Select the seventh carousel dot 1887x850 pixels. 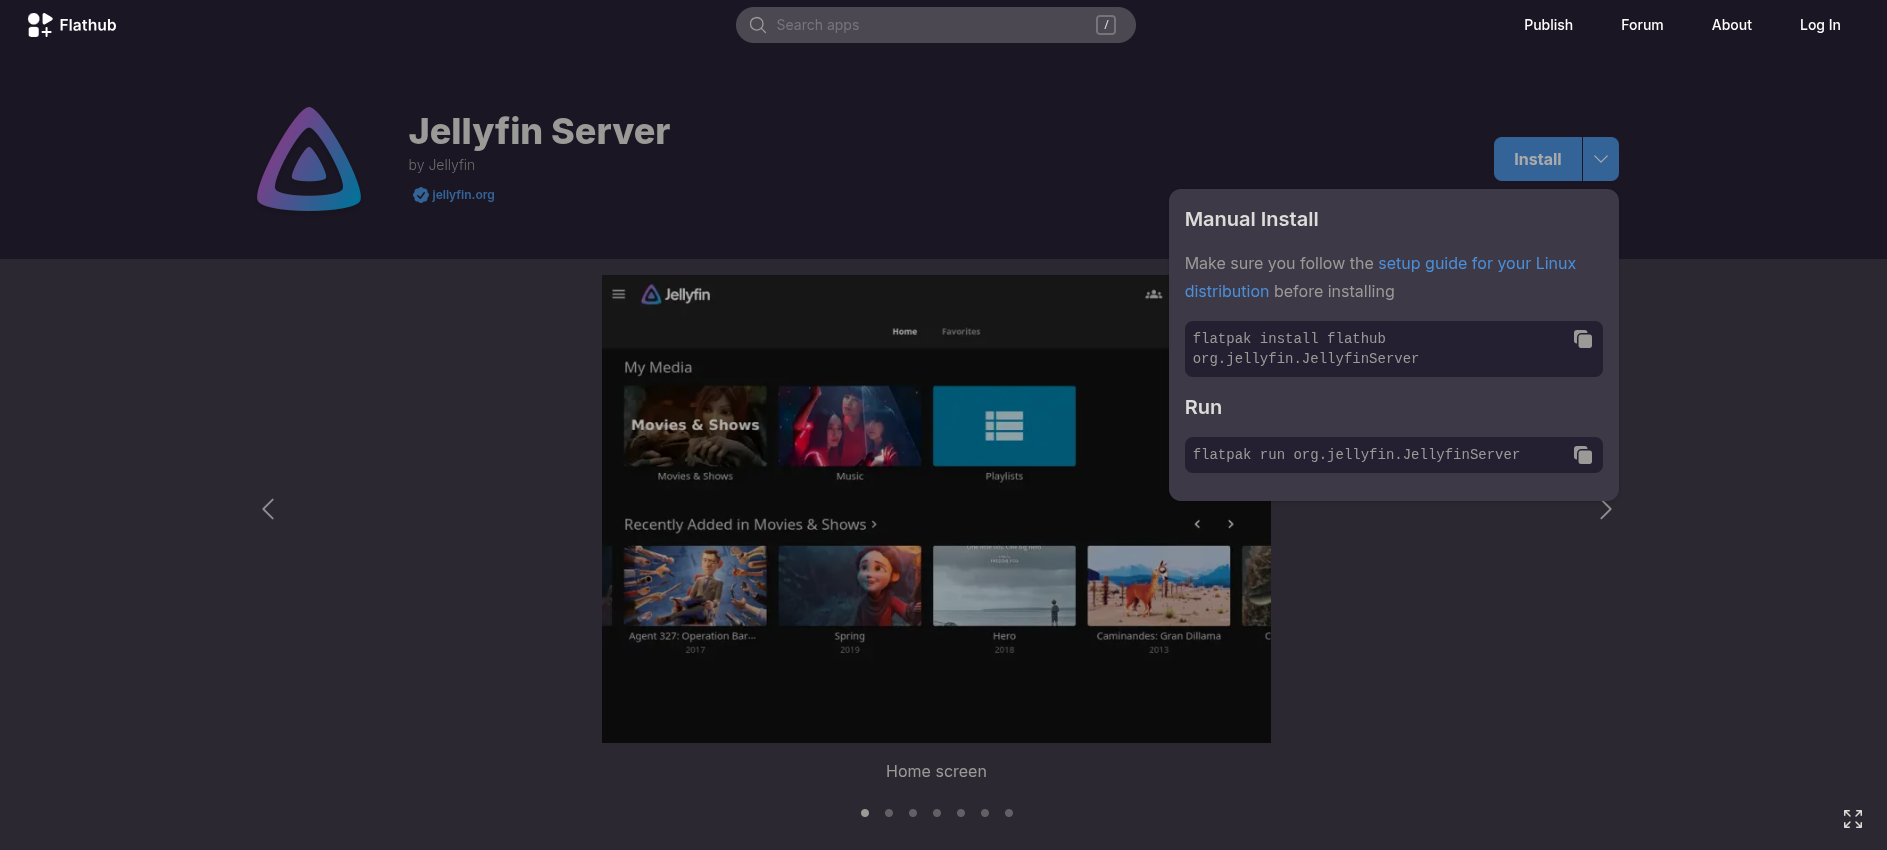click(x=1009, y=813)
